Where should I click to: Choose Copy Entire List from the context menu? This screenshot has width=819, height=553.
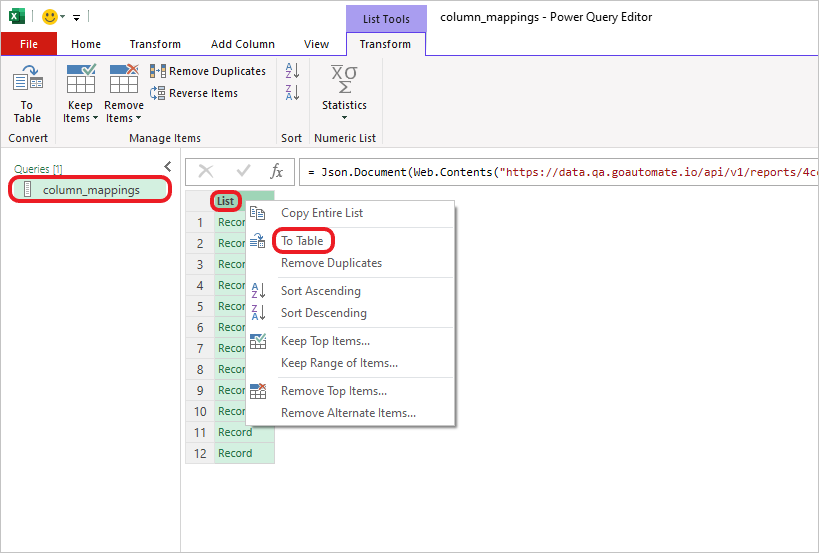click(x=322, y=213)
